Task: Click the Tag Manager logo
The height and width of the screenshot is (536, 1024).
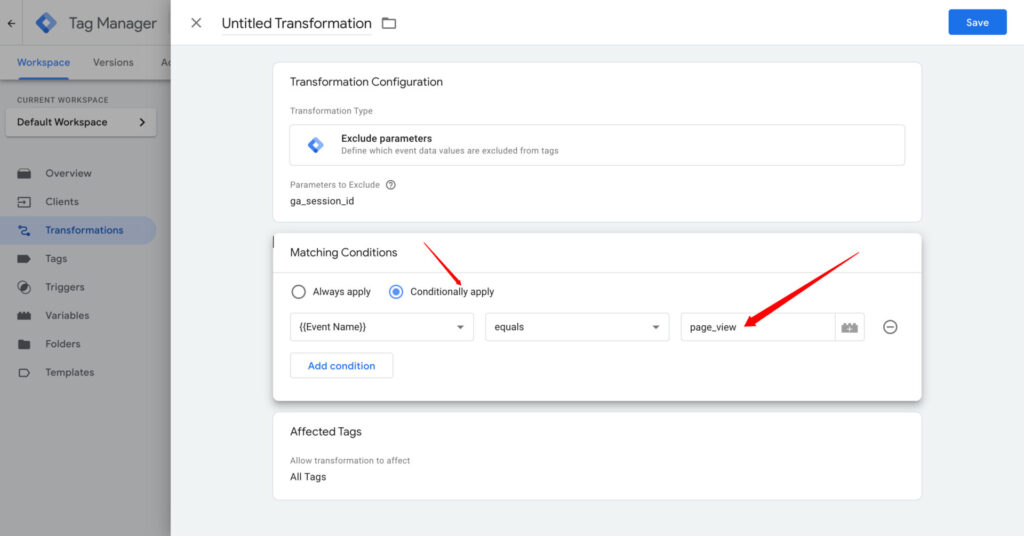Action: [x=46, y=23]
